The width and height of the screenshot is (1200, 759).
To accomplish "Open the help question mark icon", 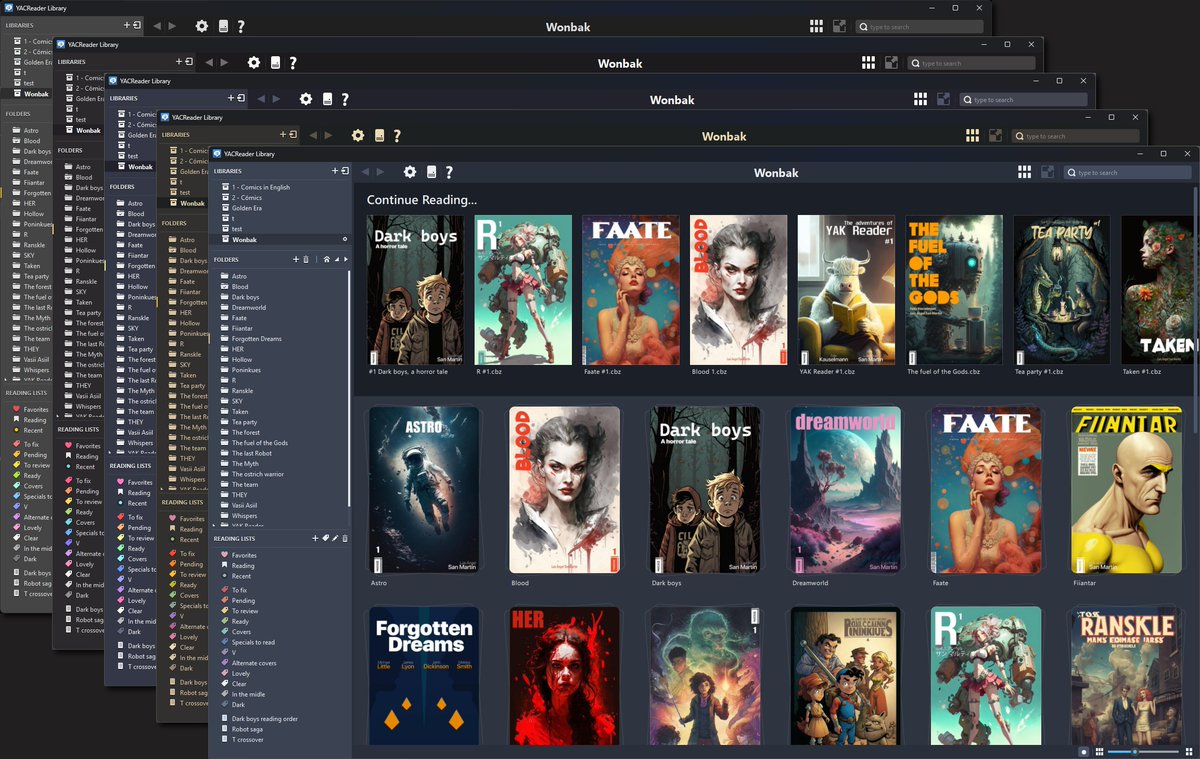I will coord(448,172).
